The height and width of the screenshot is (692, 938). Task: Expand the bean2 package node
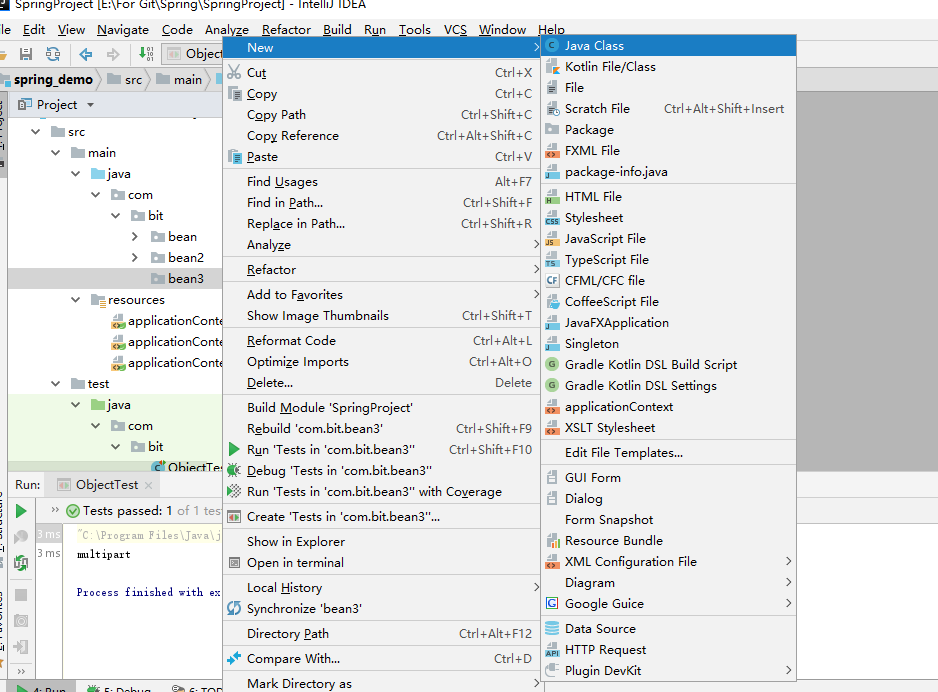point(135,258)
